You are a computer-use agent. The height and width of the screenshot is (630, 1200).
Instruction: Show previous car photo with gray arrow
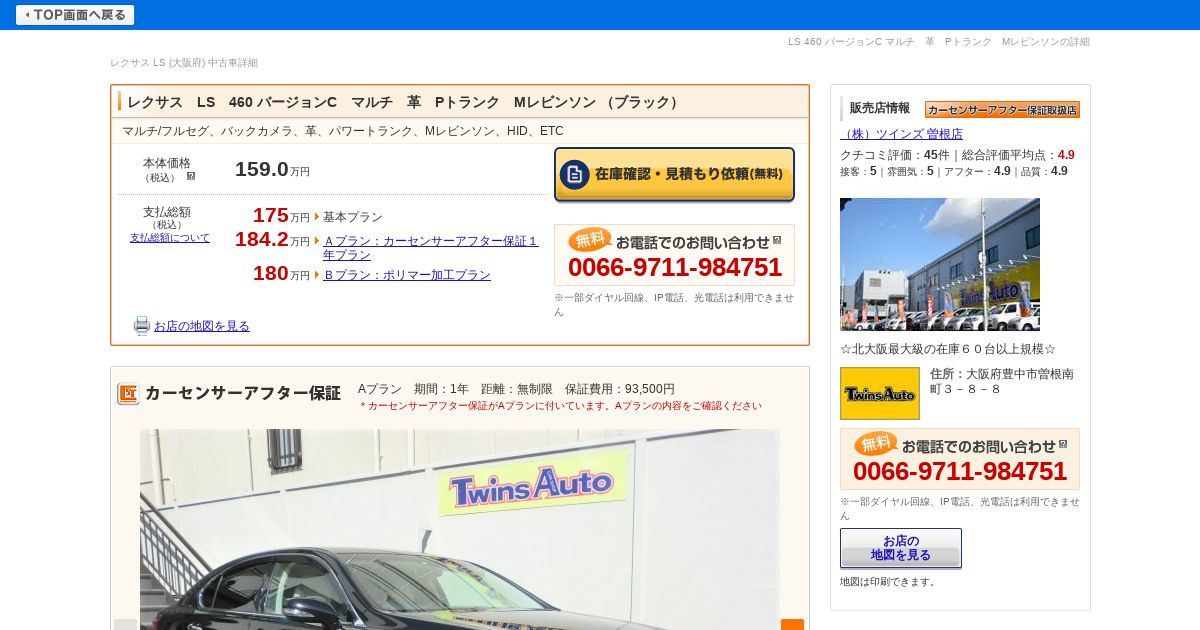(125, 624)
